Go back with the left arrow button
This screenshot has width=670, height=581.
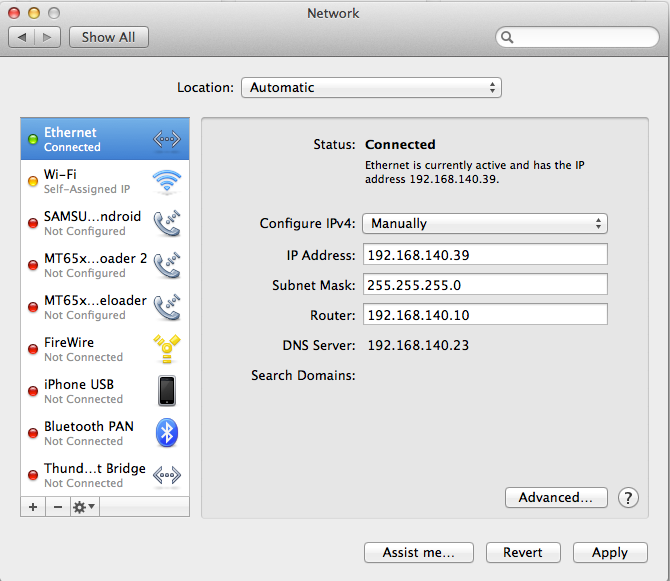pyautogui.click(x=22, y=37)
